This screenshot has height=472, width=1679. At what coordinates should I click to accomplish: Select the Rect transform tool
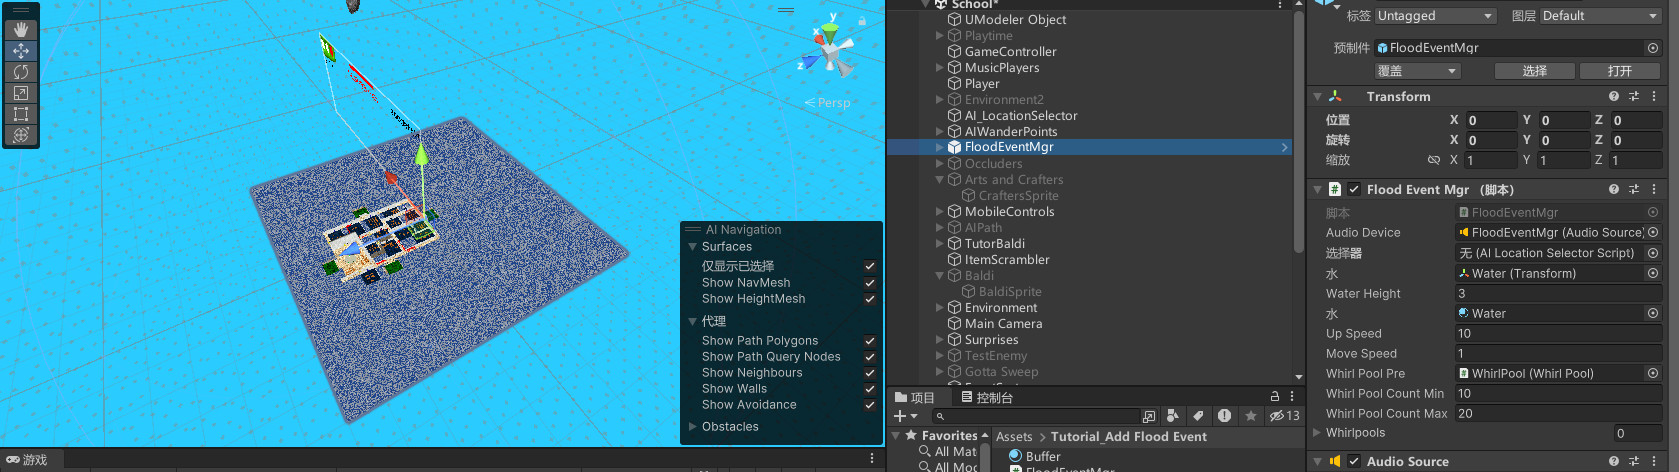20,114
